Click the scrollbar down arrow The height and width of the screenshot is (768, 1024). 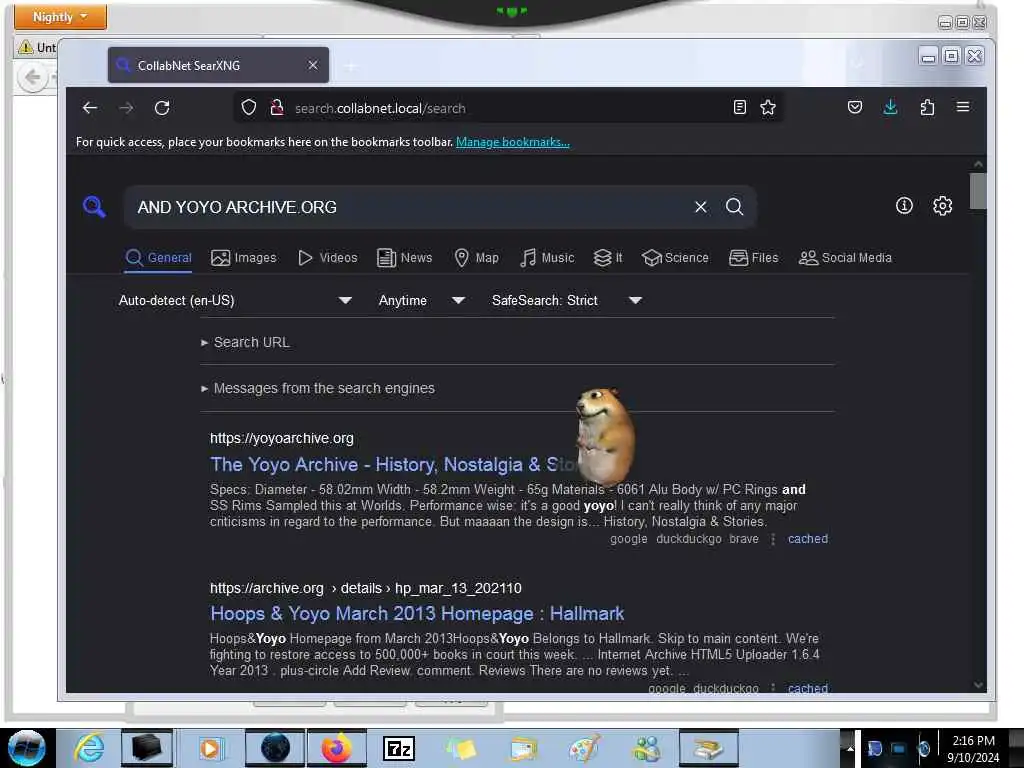tap(978, 685)
